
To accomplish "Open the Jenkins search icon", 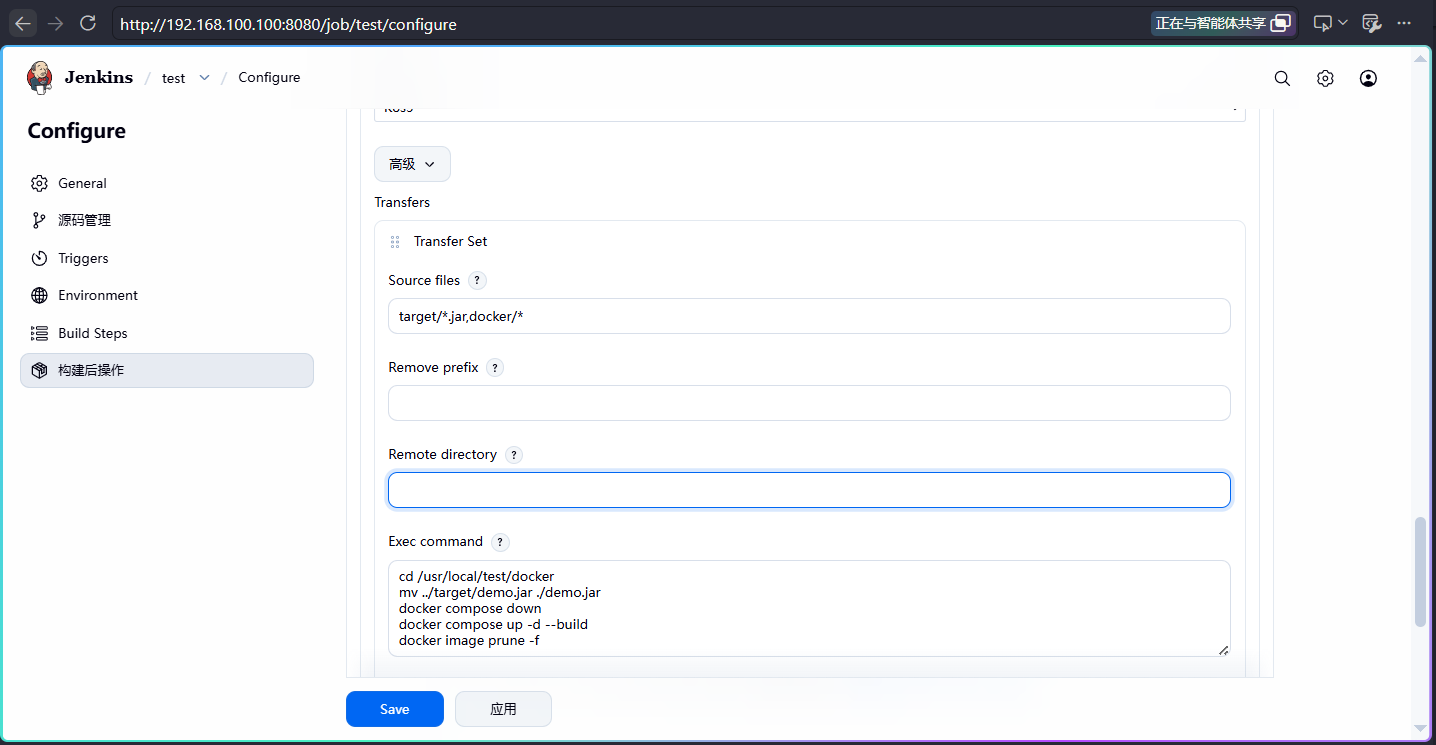I will 1282,78.
